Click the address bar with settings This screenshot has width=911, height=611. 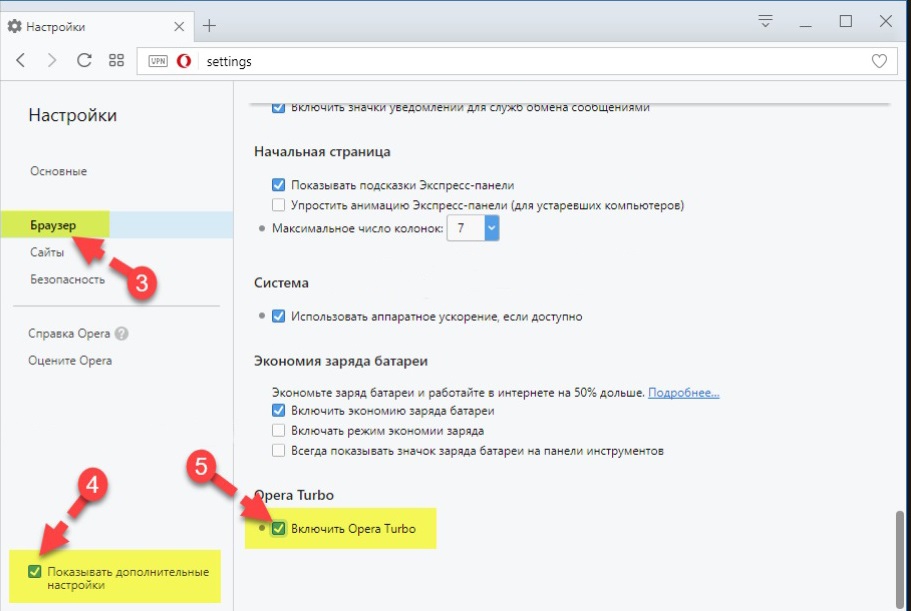coord(517,61)
